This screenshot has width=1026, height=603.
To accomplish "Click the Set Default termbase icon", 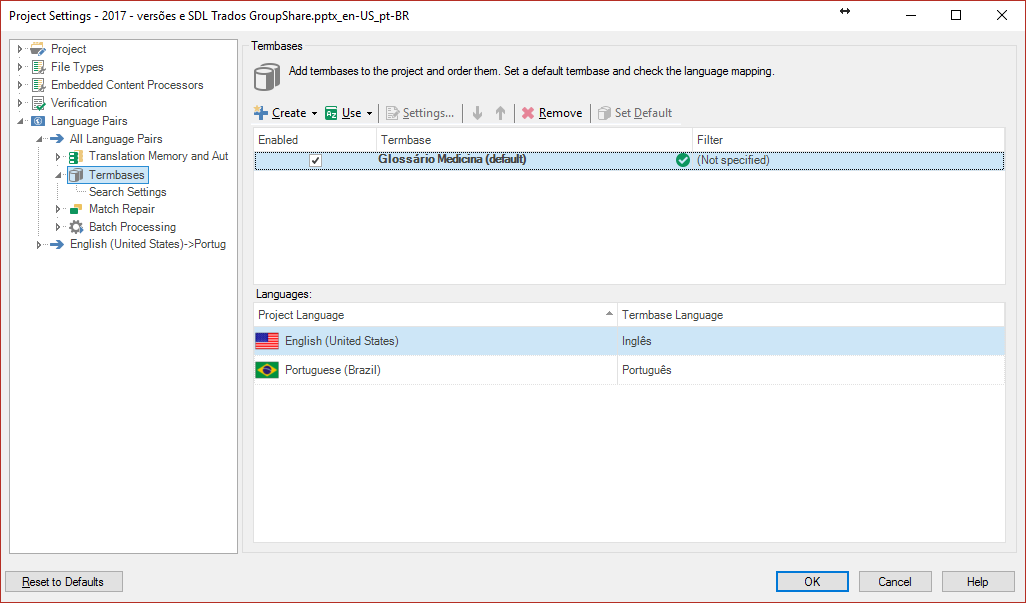I will coord(604,113).
